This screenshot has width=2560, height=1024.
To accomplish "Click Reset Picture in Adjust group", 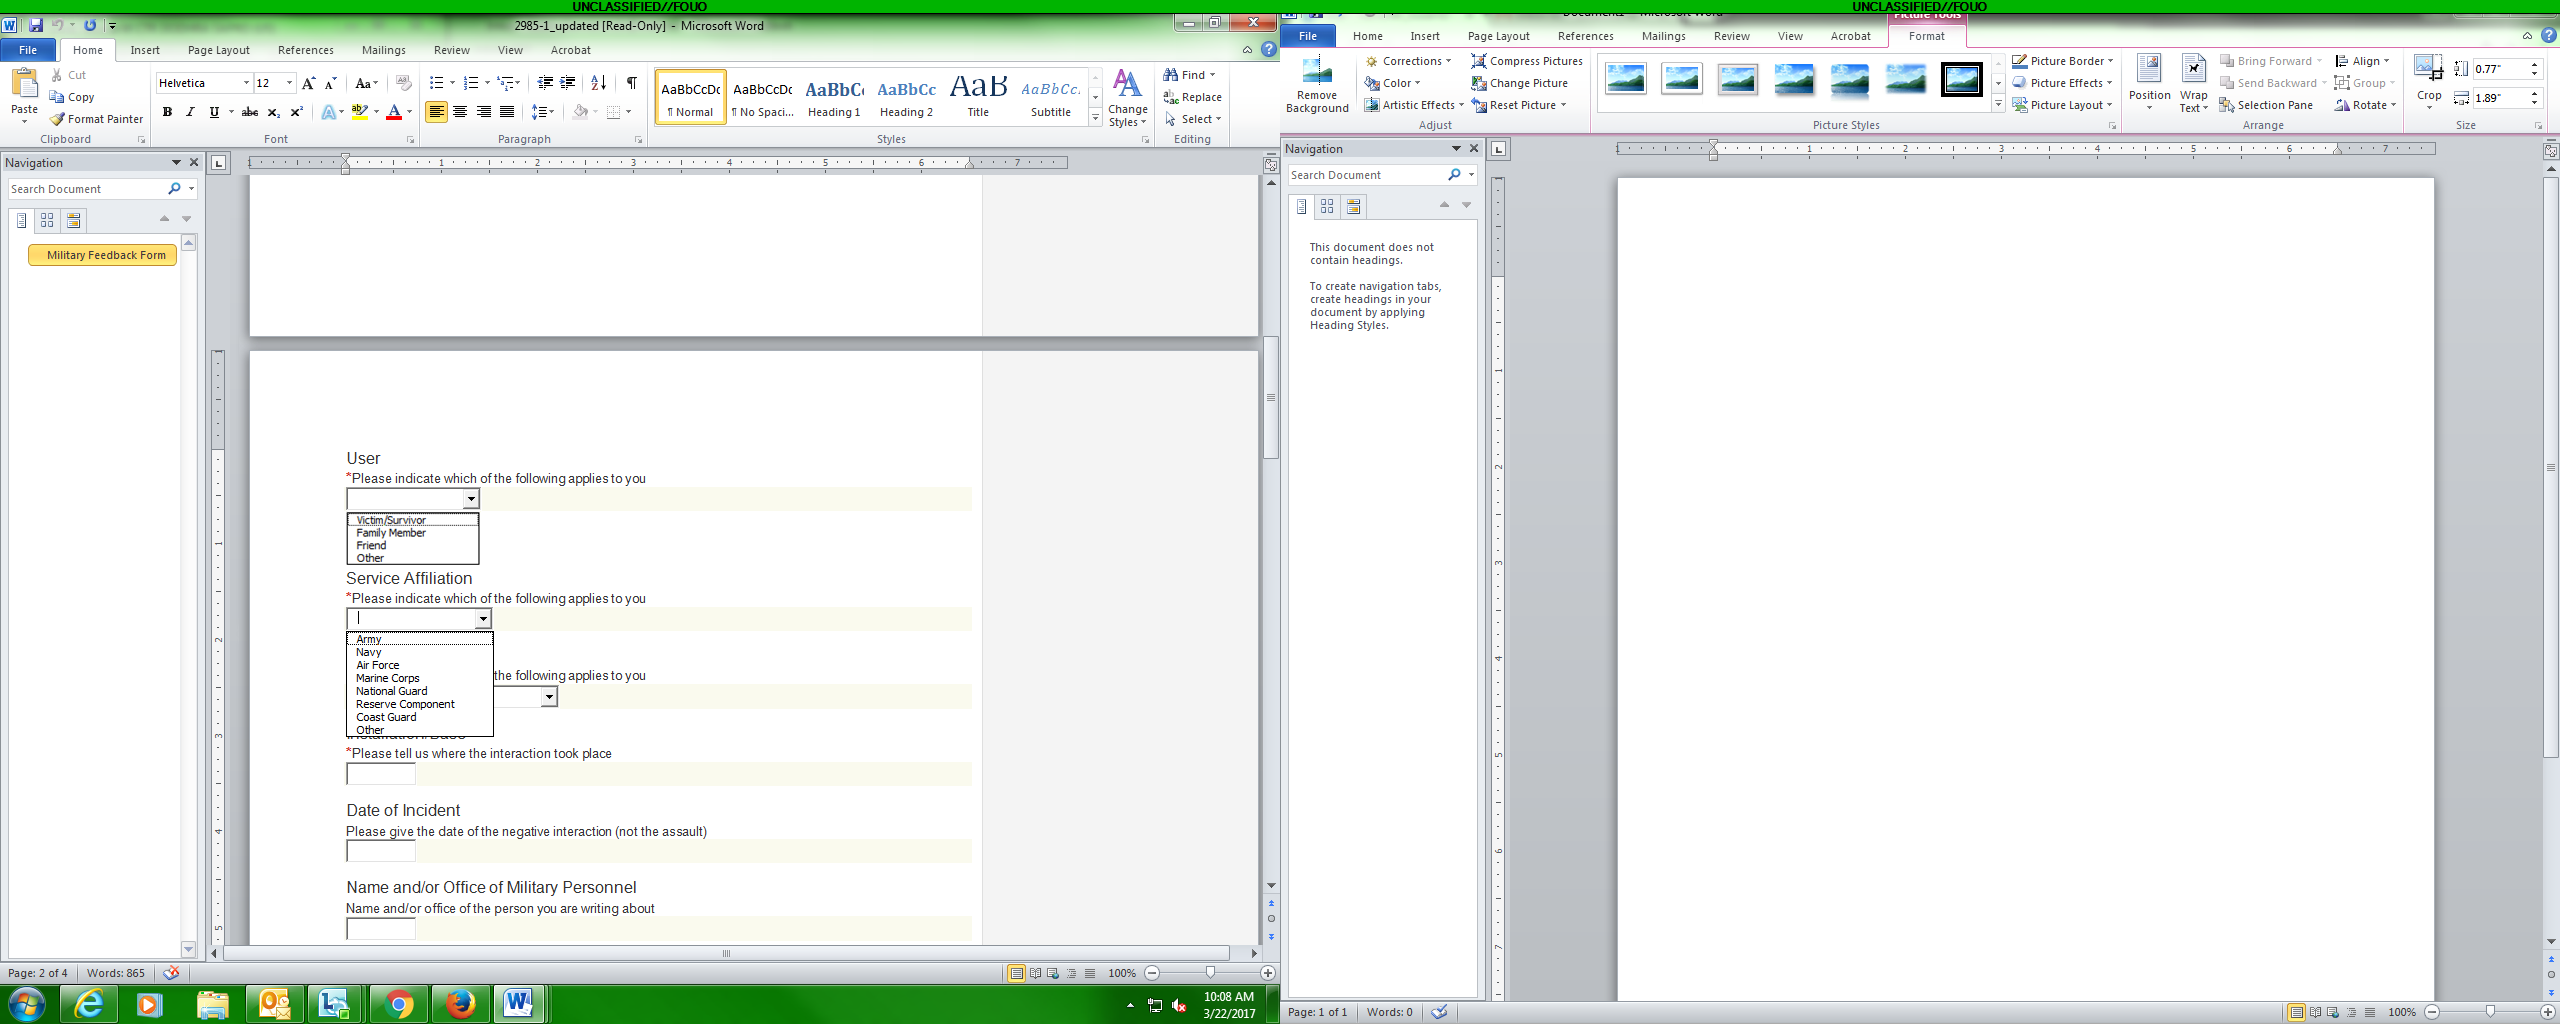I will click(x=1518, y=105).
